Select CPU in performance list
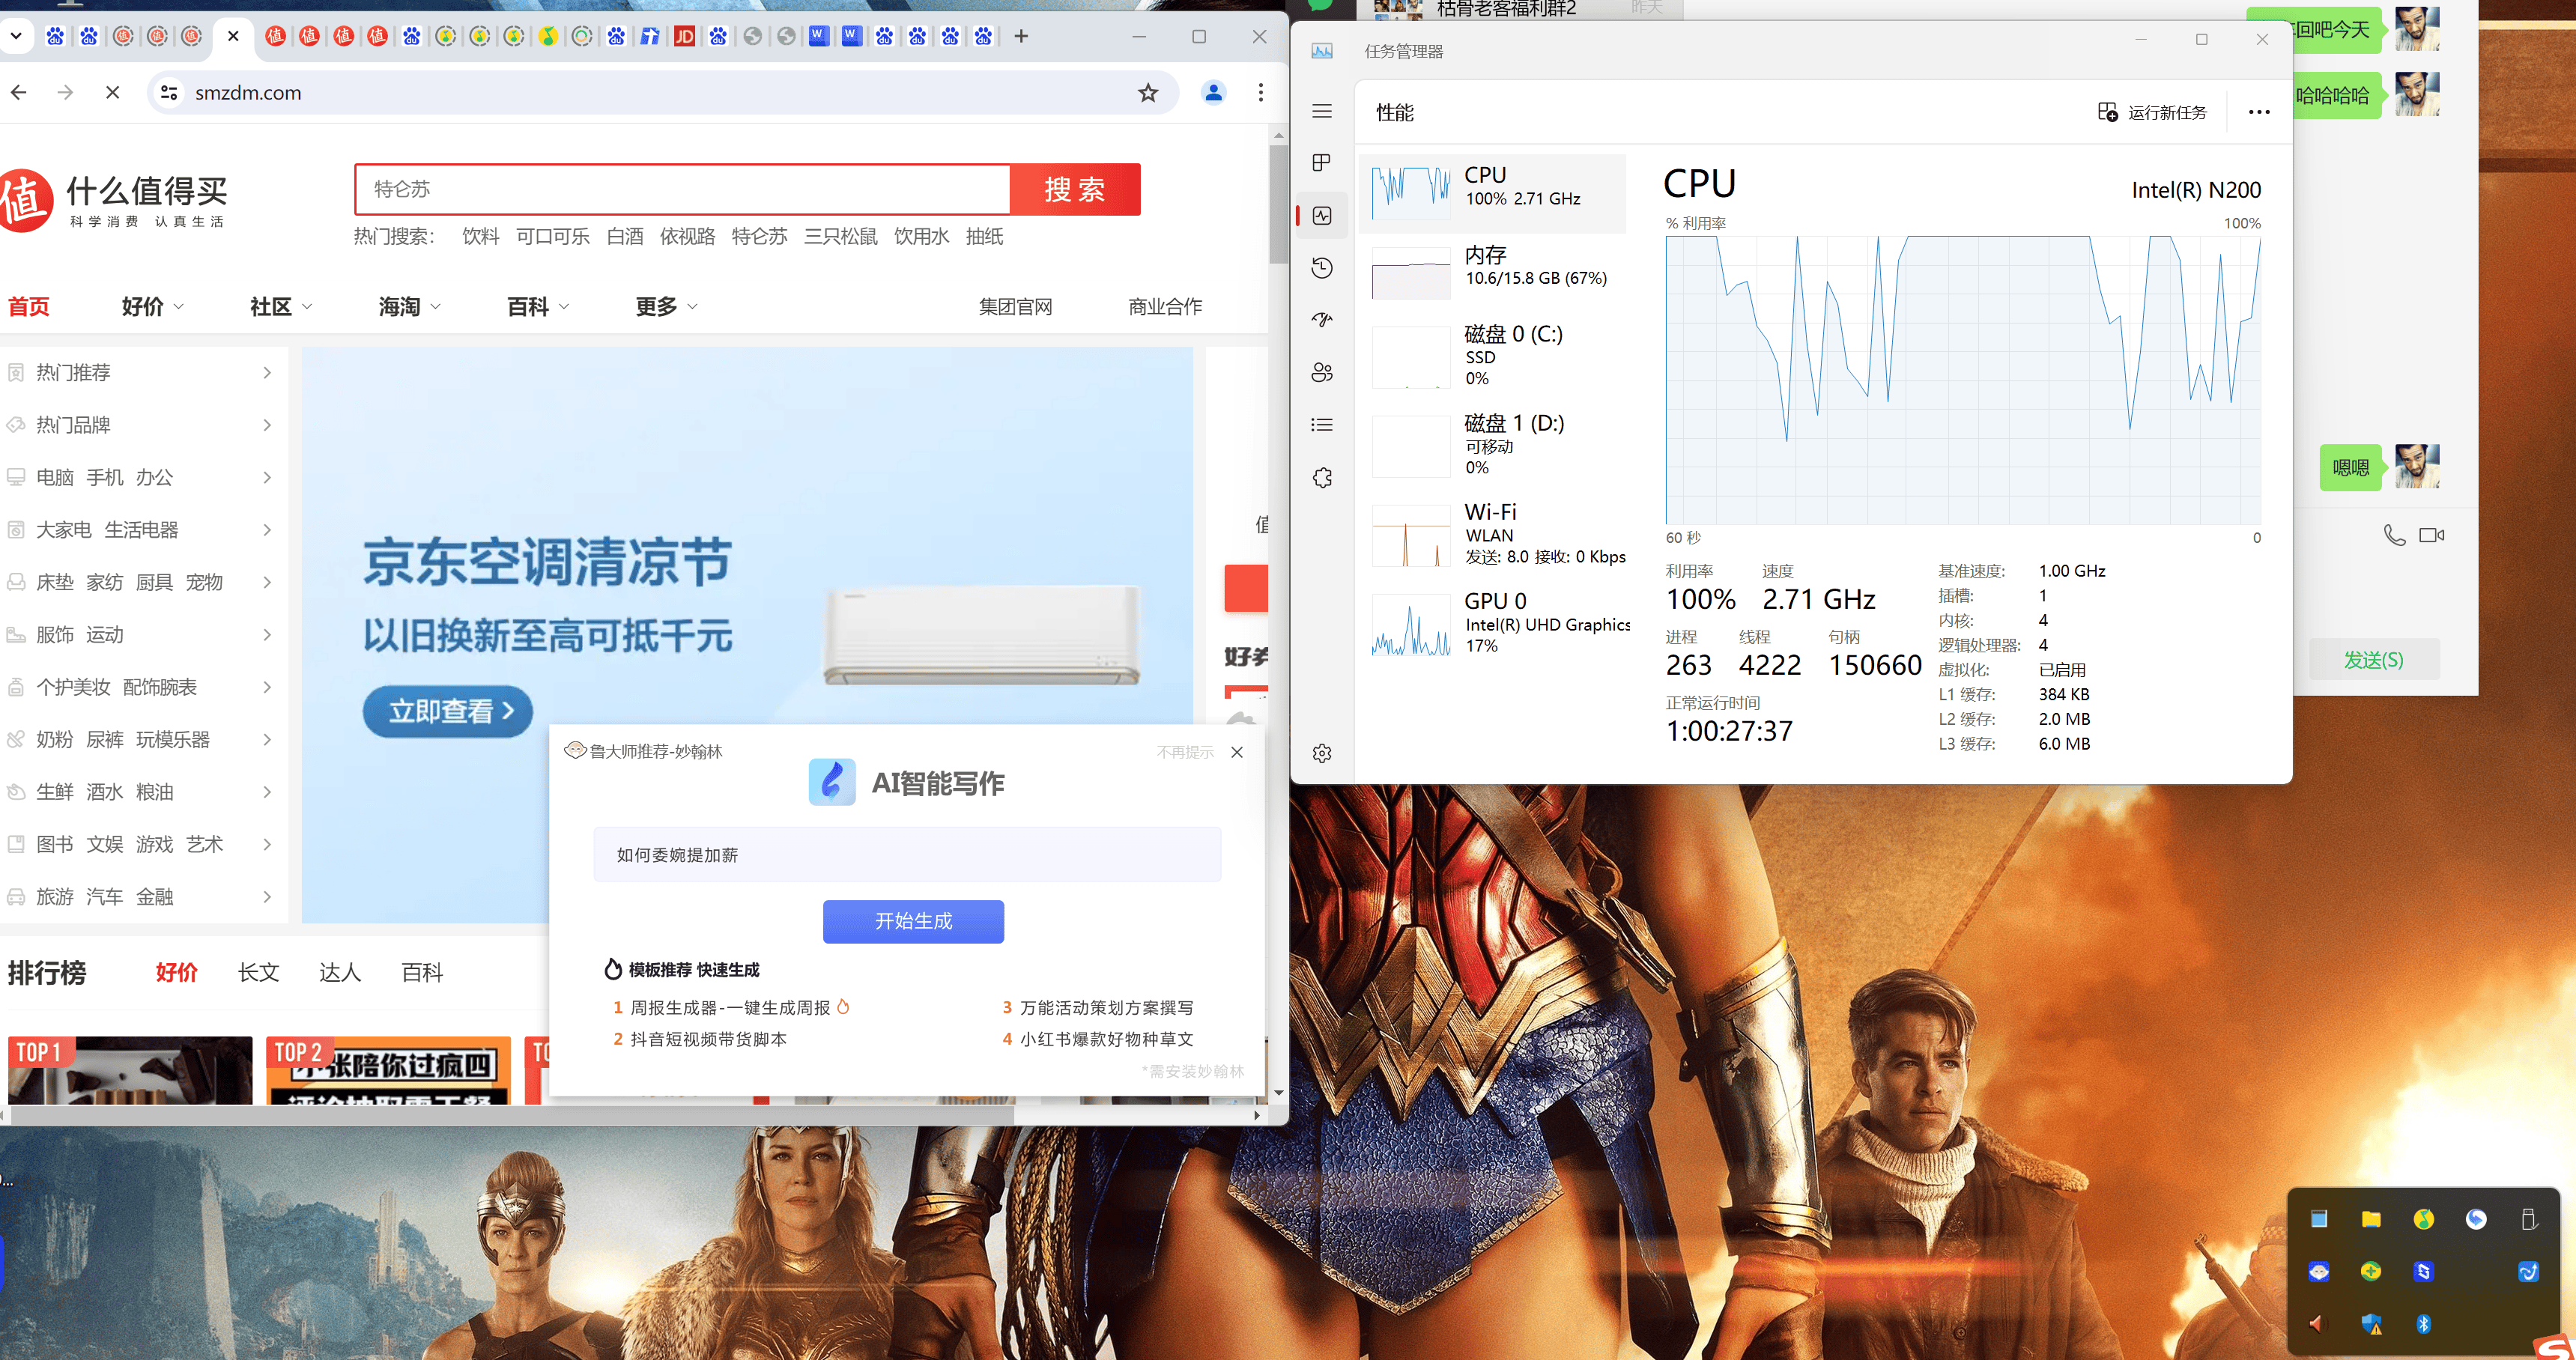 (1491, 194)
